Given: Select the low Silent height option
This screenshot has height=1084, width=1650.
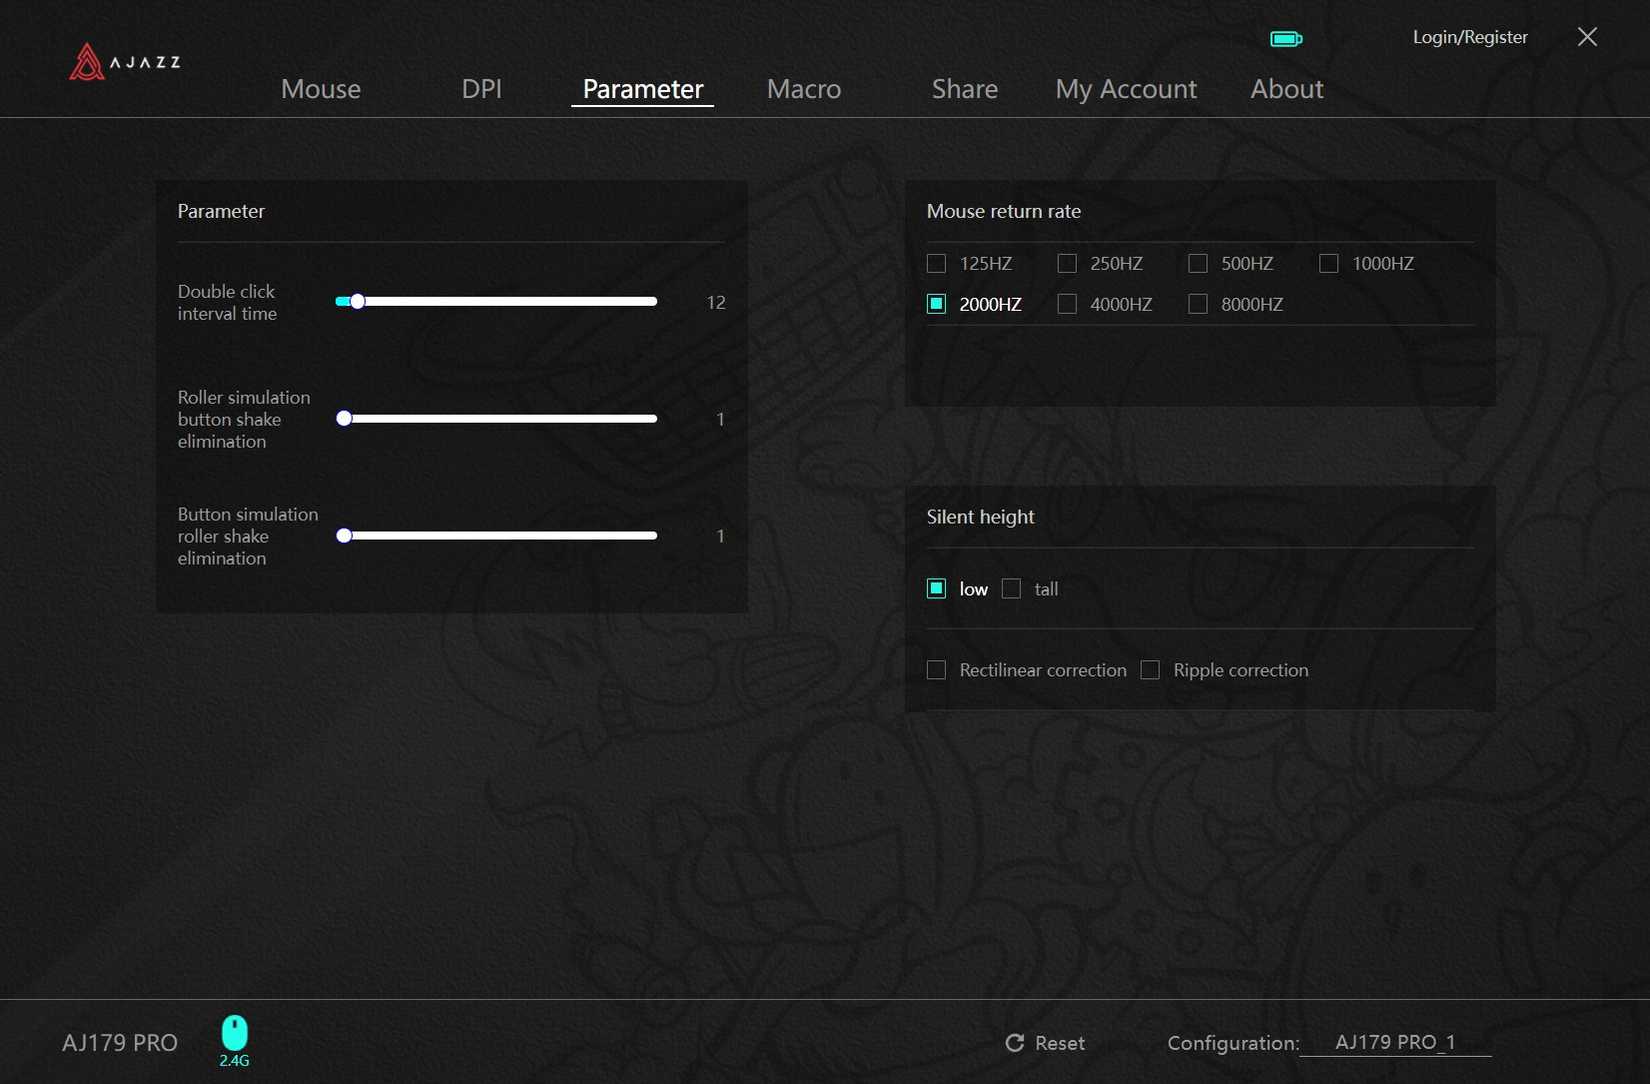Looking at the screenshot, I should point(936,589).
